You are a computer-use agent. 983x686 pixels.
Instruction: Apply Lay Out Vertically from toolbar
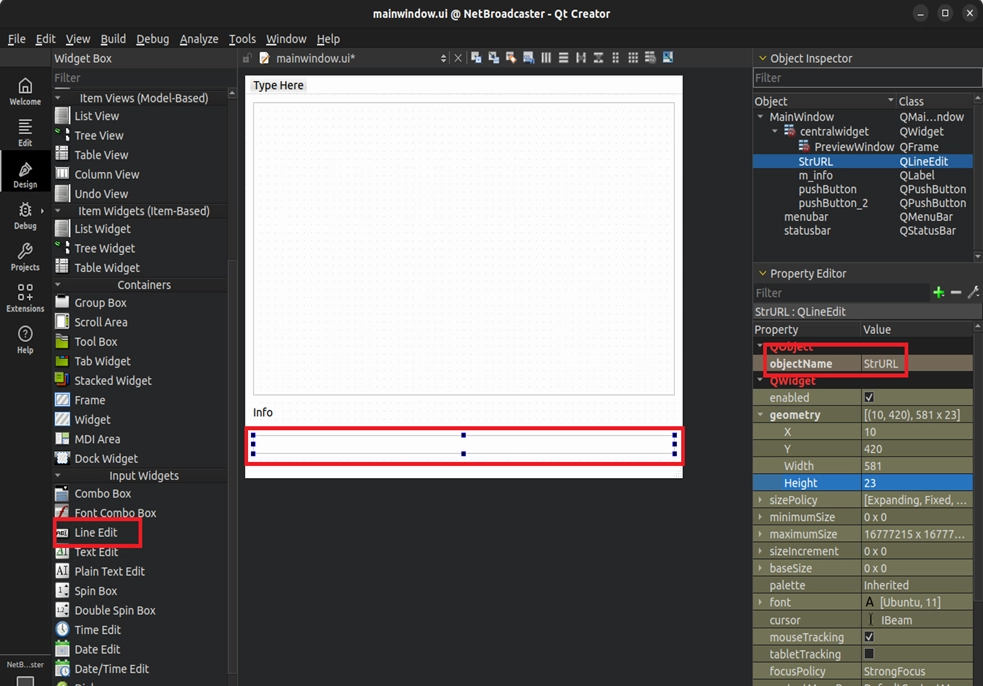(x=564, y=58)
